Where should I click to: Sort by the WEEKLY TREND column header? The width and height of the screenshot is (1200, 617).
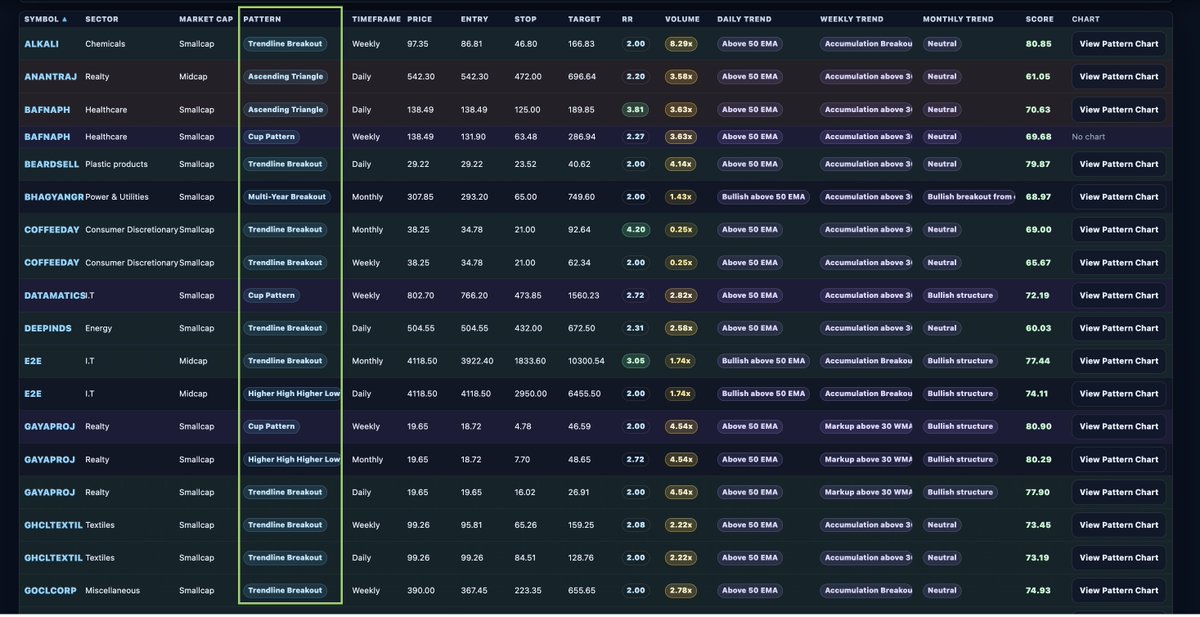[851, 19]
